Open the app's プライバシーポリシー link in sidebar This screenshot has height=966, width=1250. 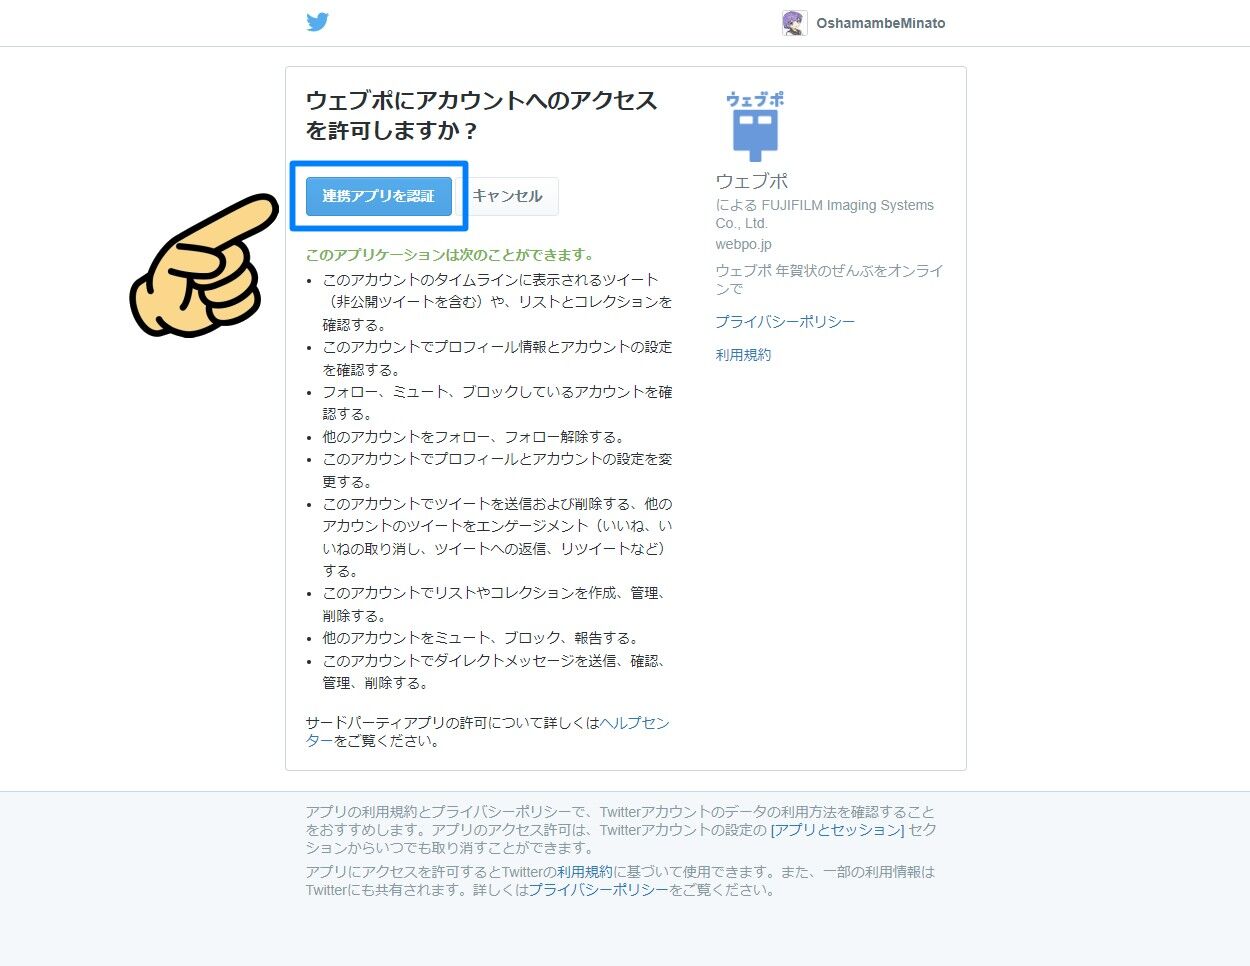point(785,322)
